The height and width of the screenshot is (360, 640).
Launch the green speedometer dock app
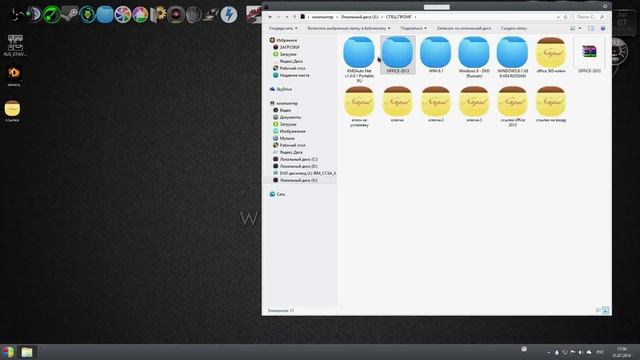pos(52,15)
